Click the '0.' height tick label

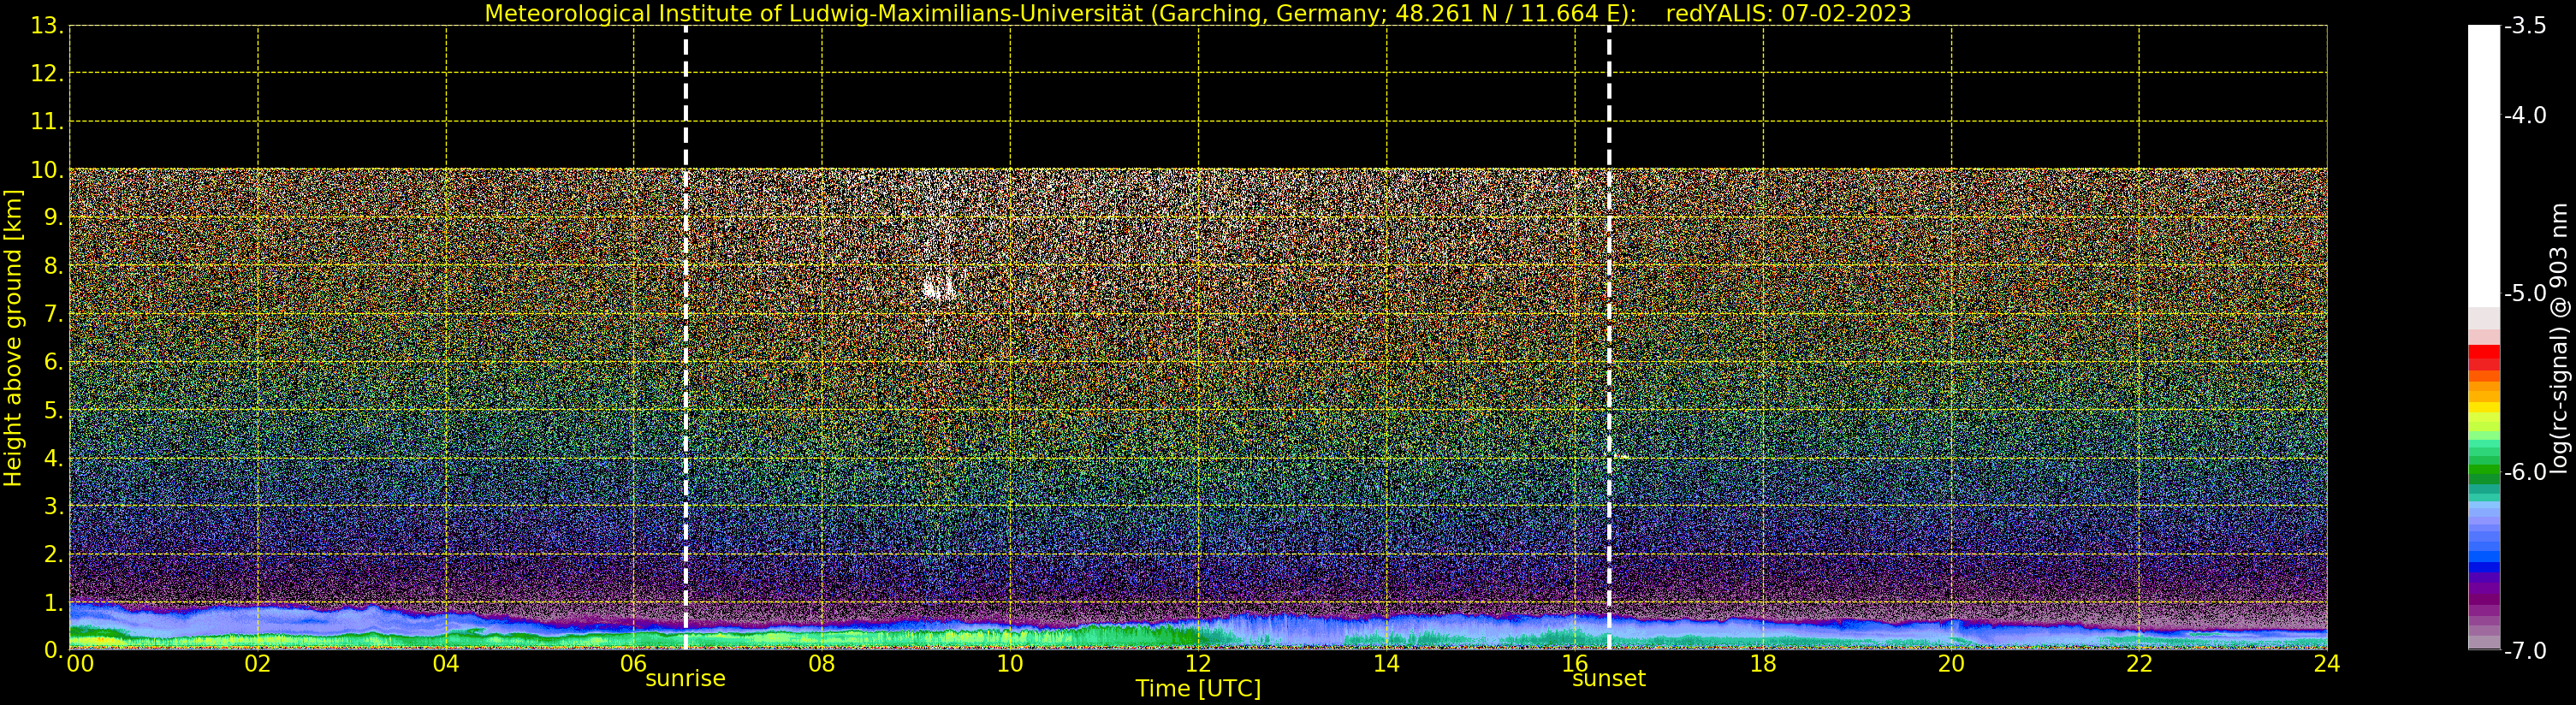[53, 650]
